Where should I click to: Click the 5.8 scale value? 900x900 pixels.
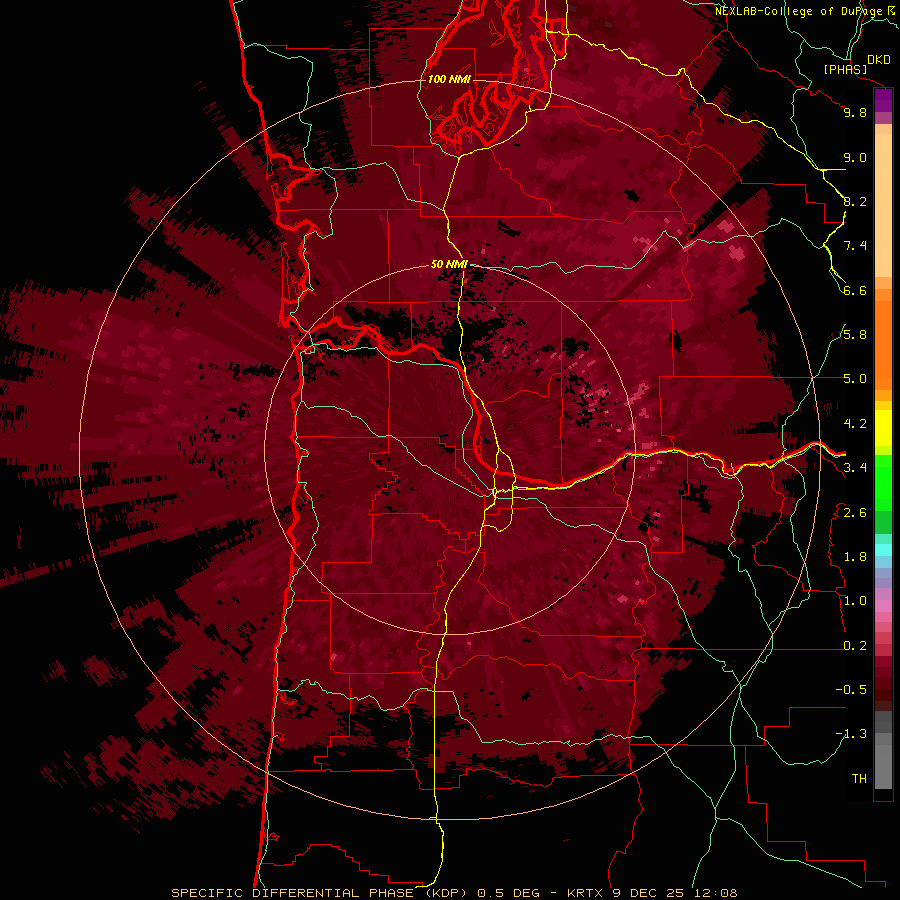[855, 335]
